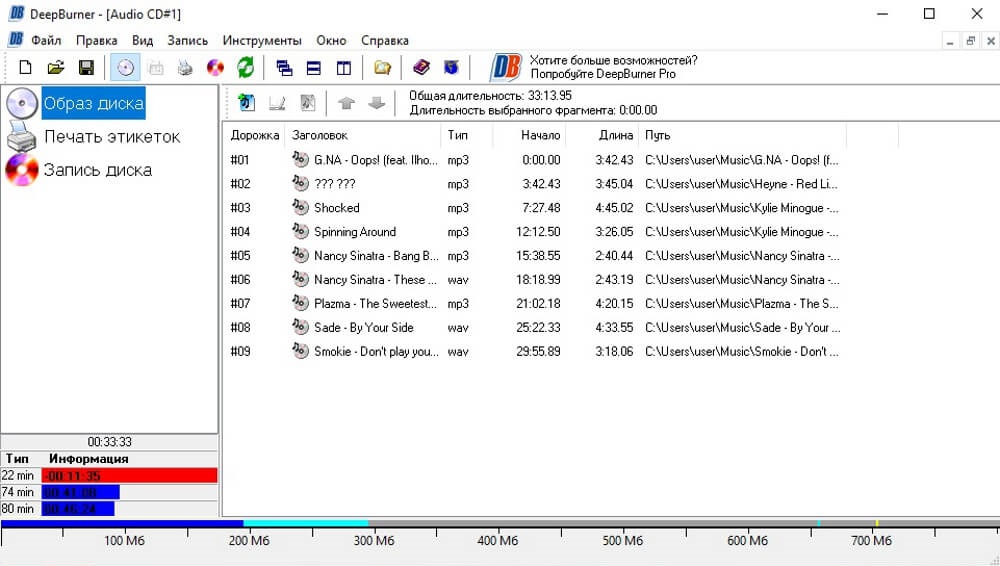Click the blue globe web toolbar icon

[452, 67]
